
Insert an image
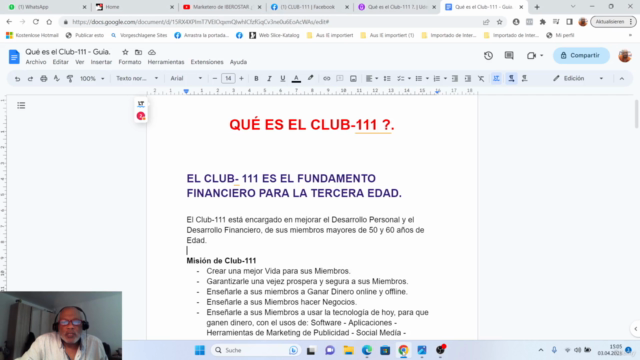(x=353, y=78)
